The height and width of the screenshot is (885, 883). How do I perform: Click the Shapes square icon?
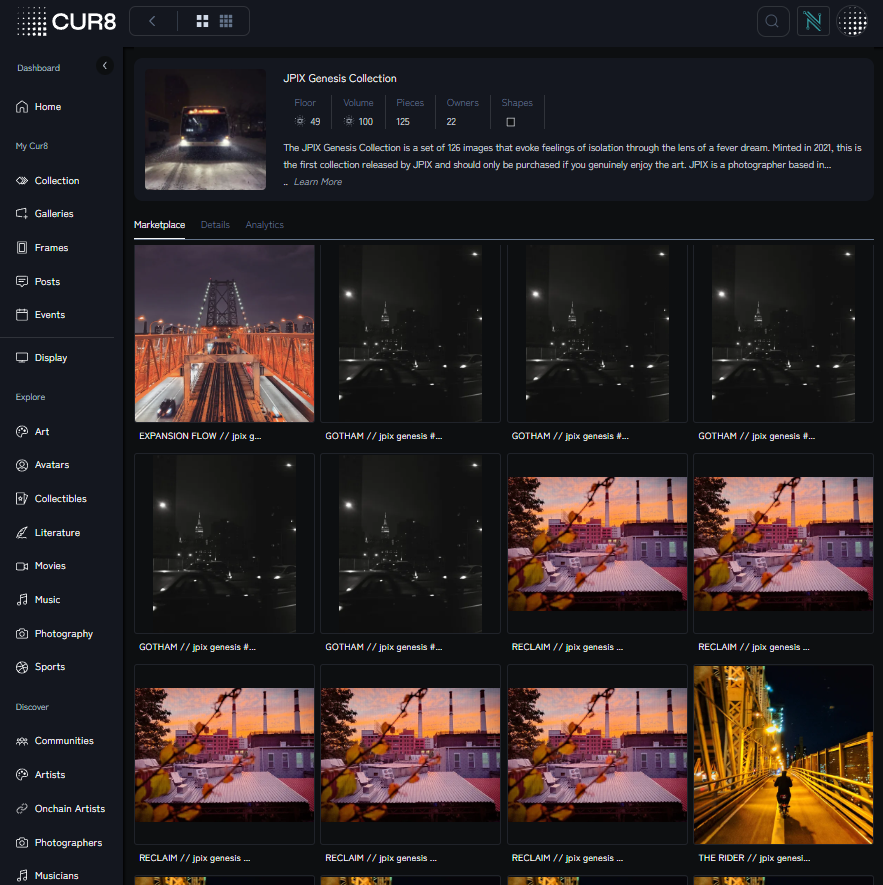tap(510, 122)
